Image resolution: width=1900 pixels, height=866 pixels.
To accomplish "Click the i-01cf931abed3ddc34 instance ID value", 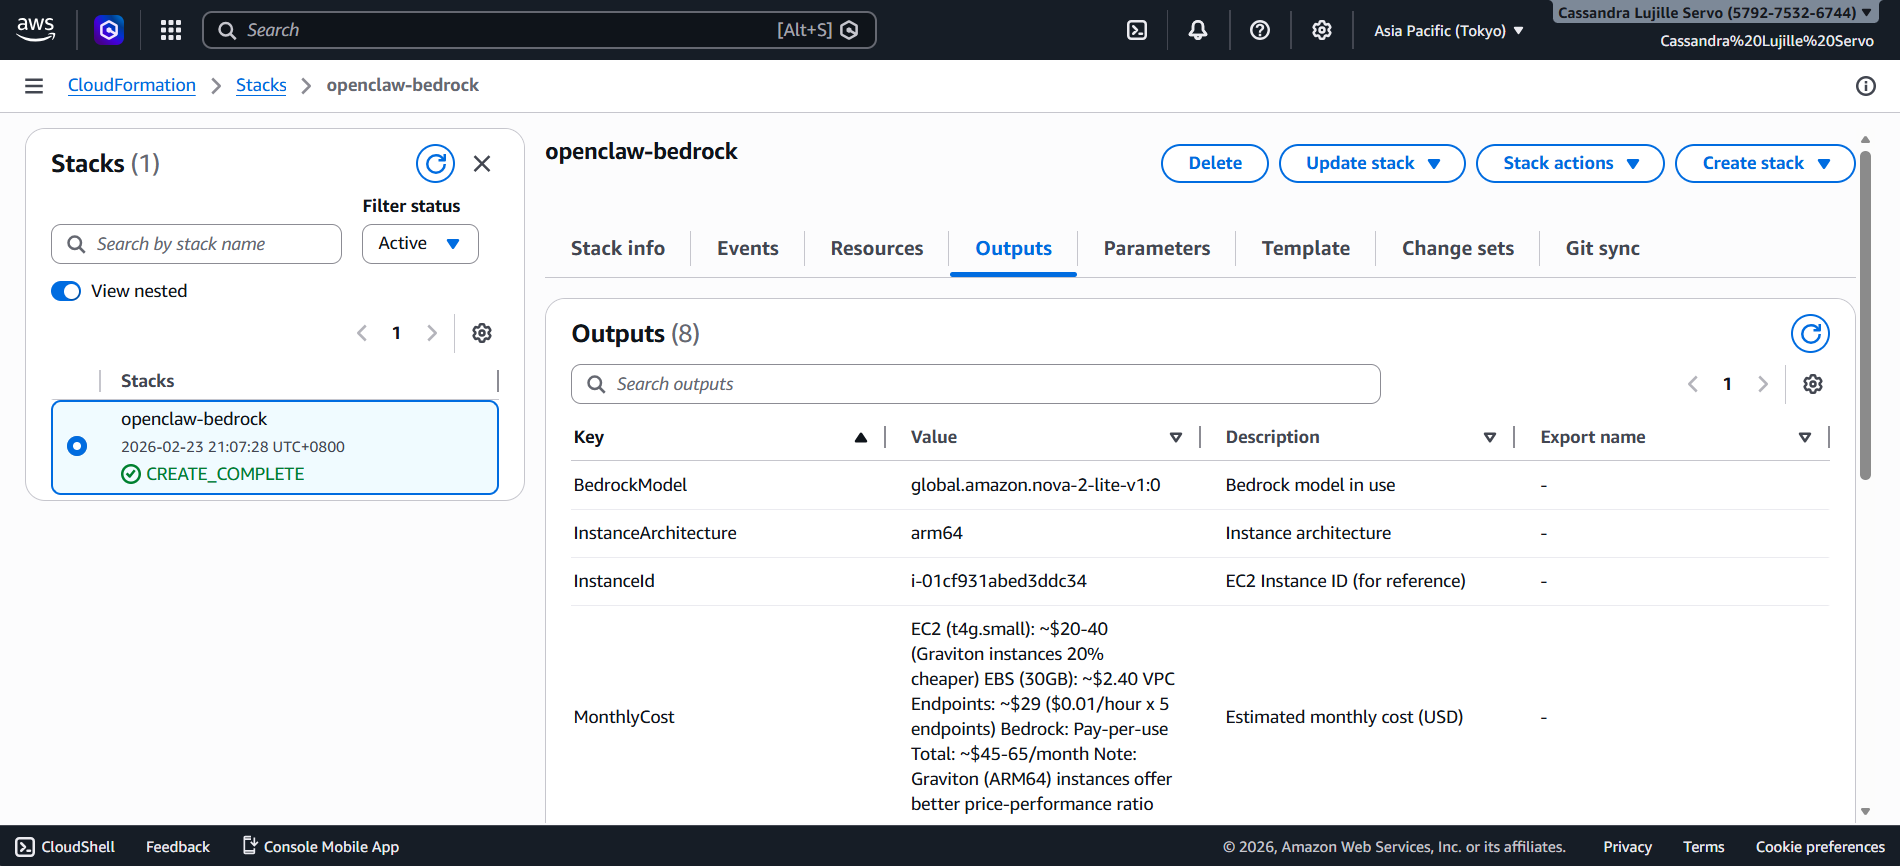I will [998, 581].
